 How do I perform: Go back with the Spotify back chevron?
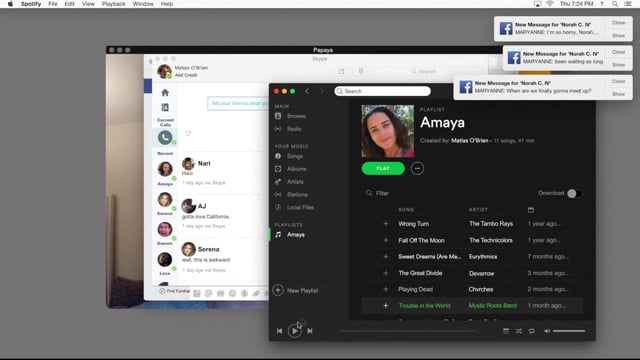(x=307, y=91)
